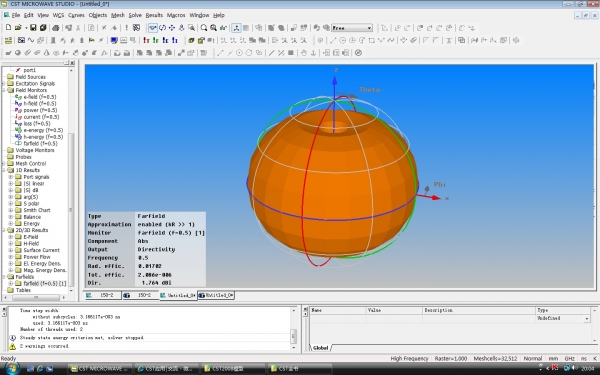Image resolution: width=600 pixels, height=375 pixels.
Task: Click the spline curve tool icon
Action: [x=391, y=40]
